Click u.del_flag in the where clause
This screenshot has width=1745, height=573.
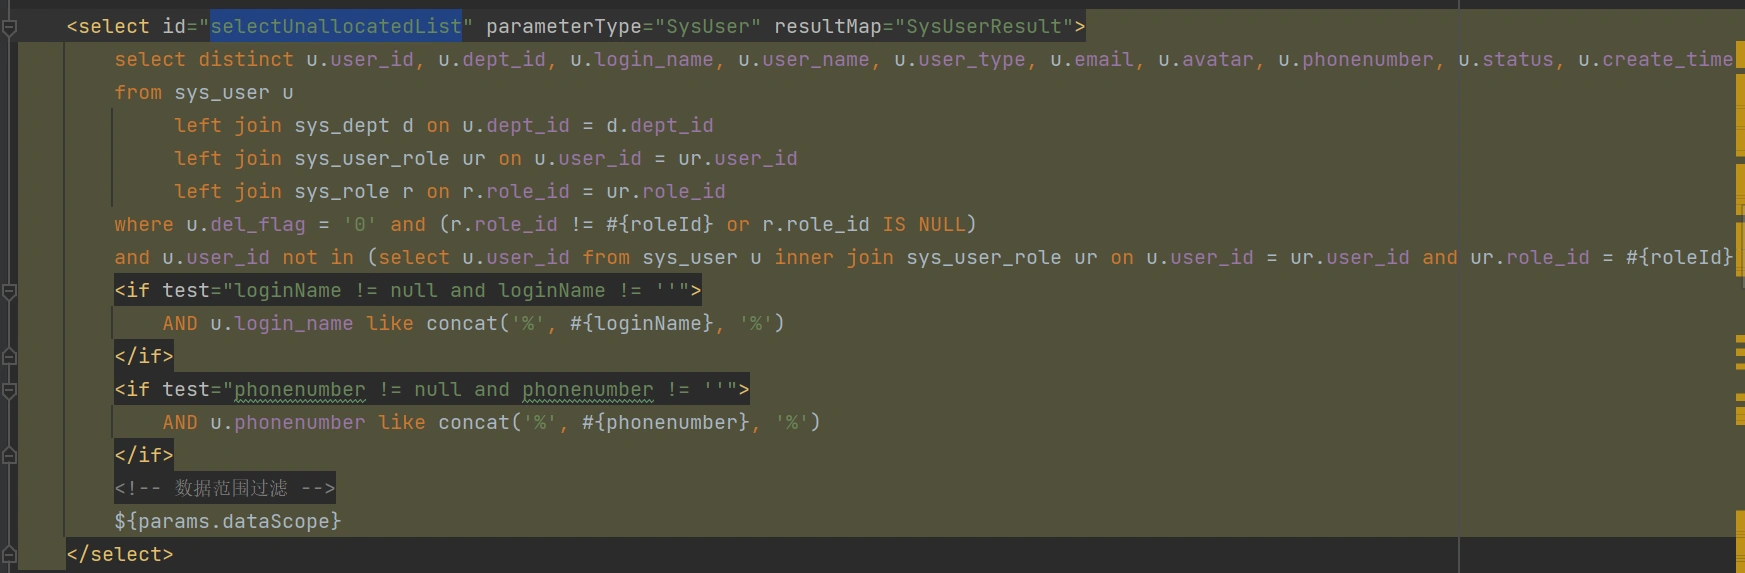tap(245, 225)
